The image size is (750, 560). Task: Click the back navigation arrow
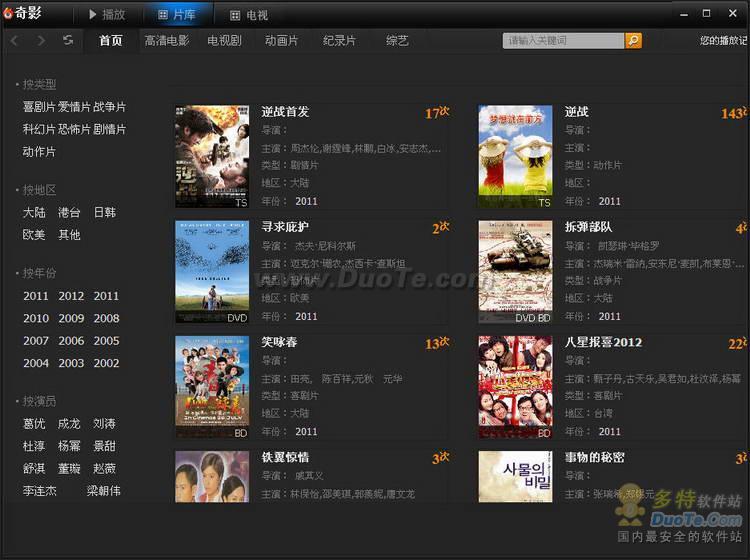(14, 41)
